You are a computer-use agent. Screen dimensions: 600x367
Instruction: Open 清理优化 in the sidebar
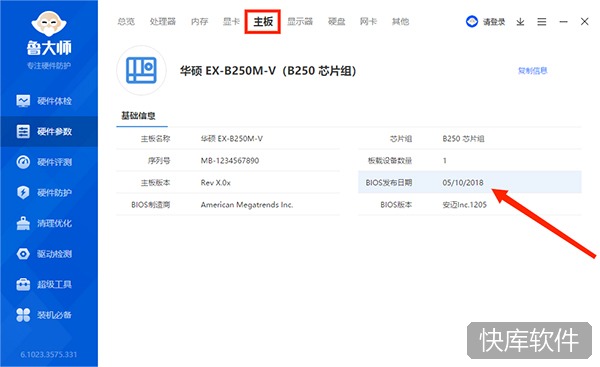tap(49, 223)
